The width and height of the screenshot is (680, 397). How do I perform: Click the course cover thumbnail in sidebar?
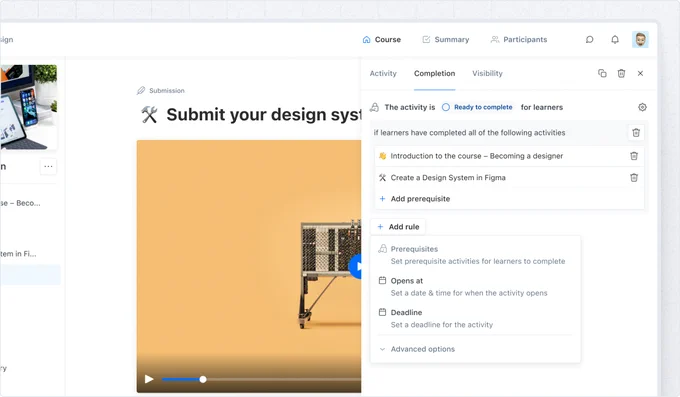29,107
